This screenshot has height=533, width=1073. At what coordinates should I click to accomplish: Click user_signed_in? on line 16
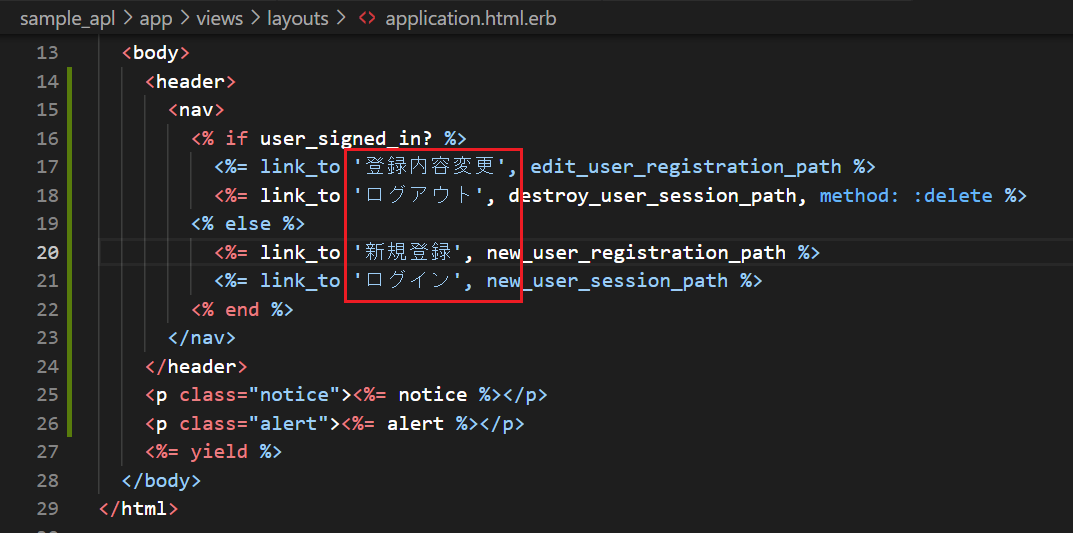tap(346, 138)
